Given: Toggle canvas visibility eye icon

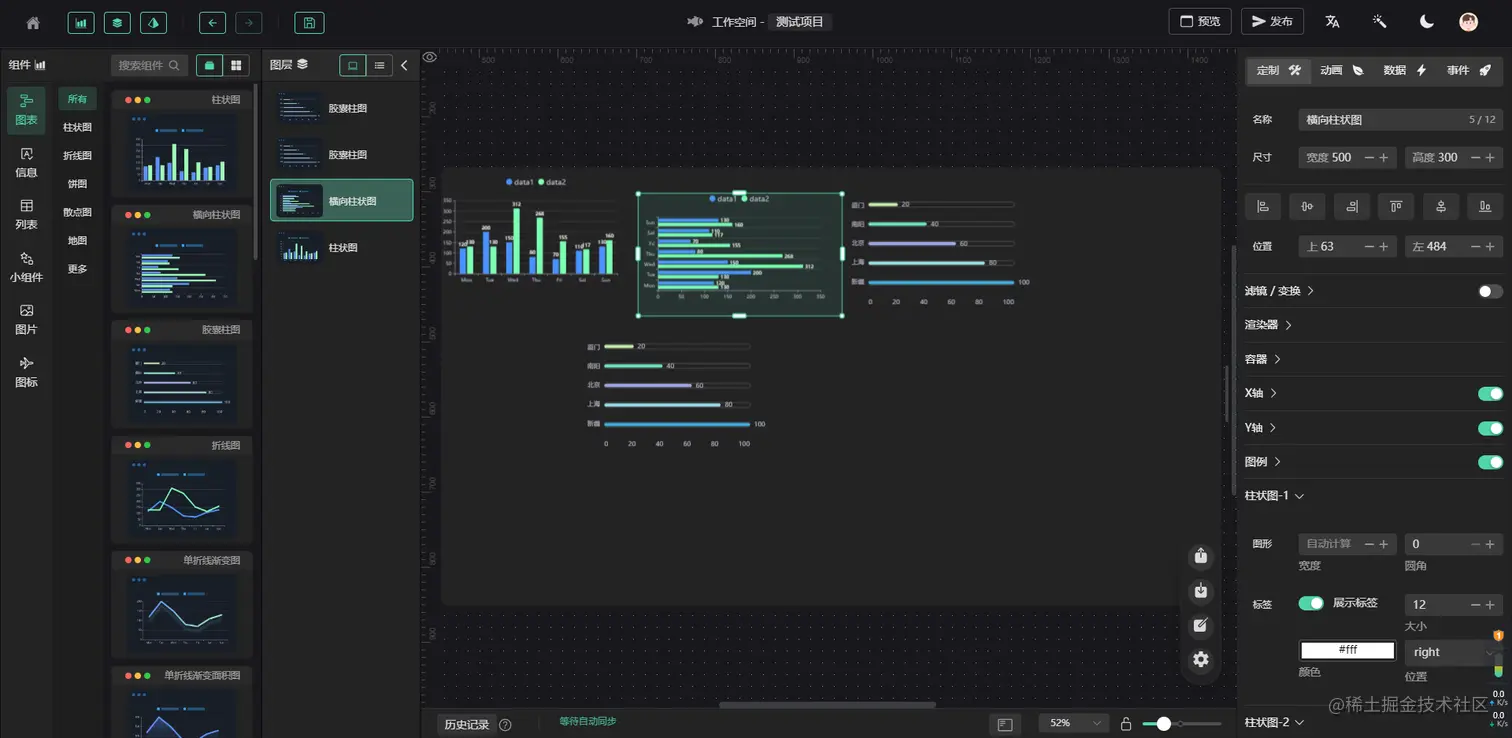Looking at the screenshot, I should 430,57.
